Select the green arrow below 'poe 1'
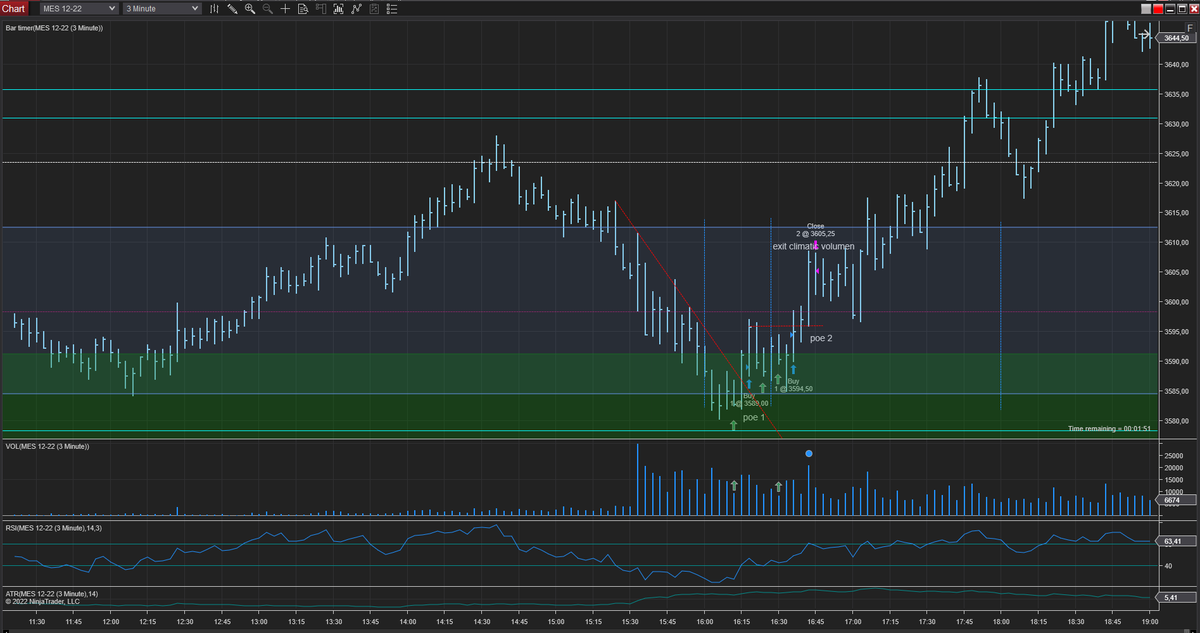The image size is (1200, 633). pos(734,425)
